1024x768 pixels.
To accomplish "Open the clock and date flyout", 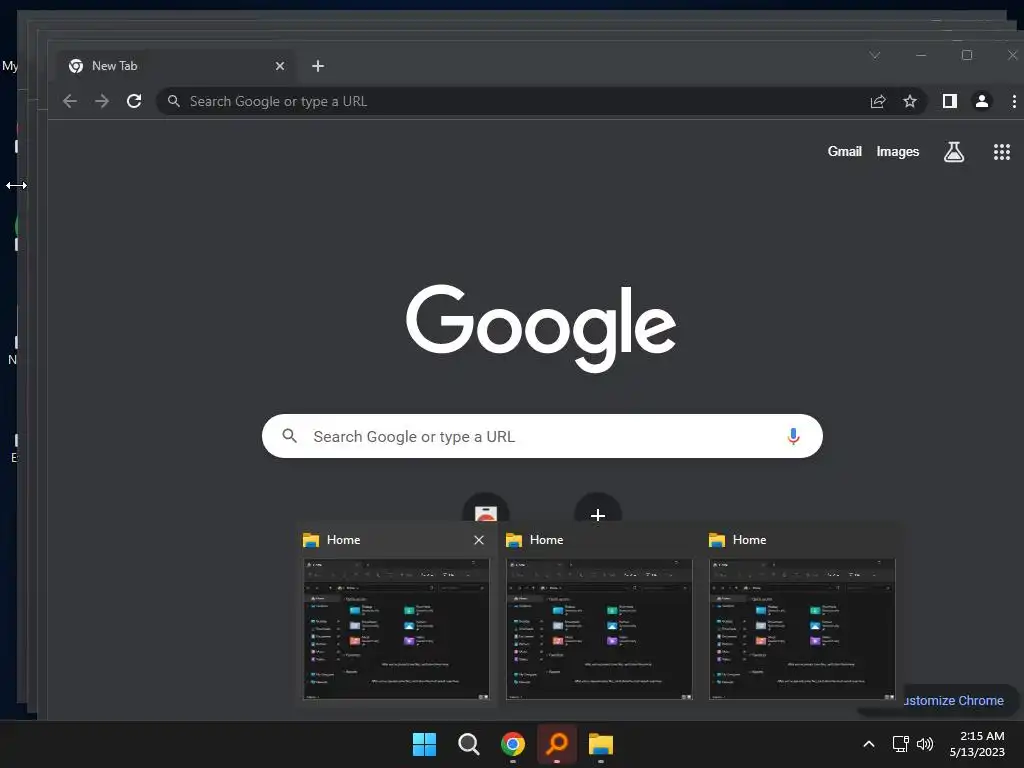I will 978,744.
